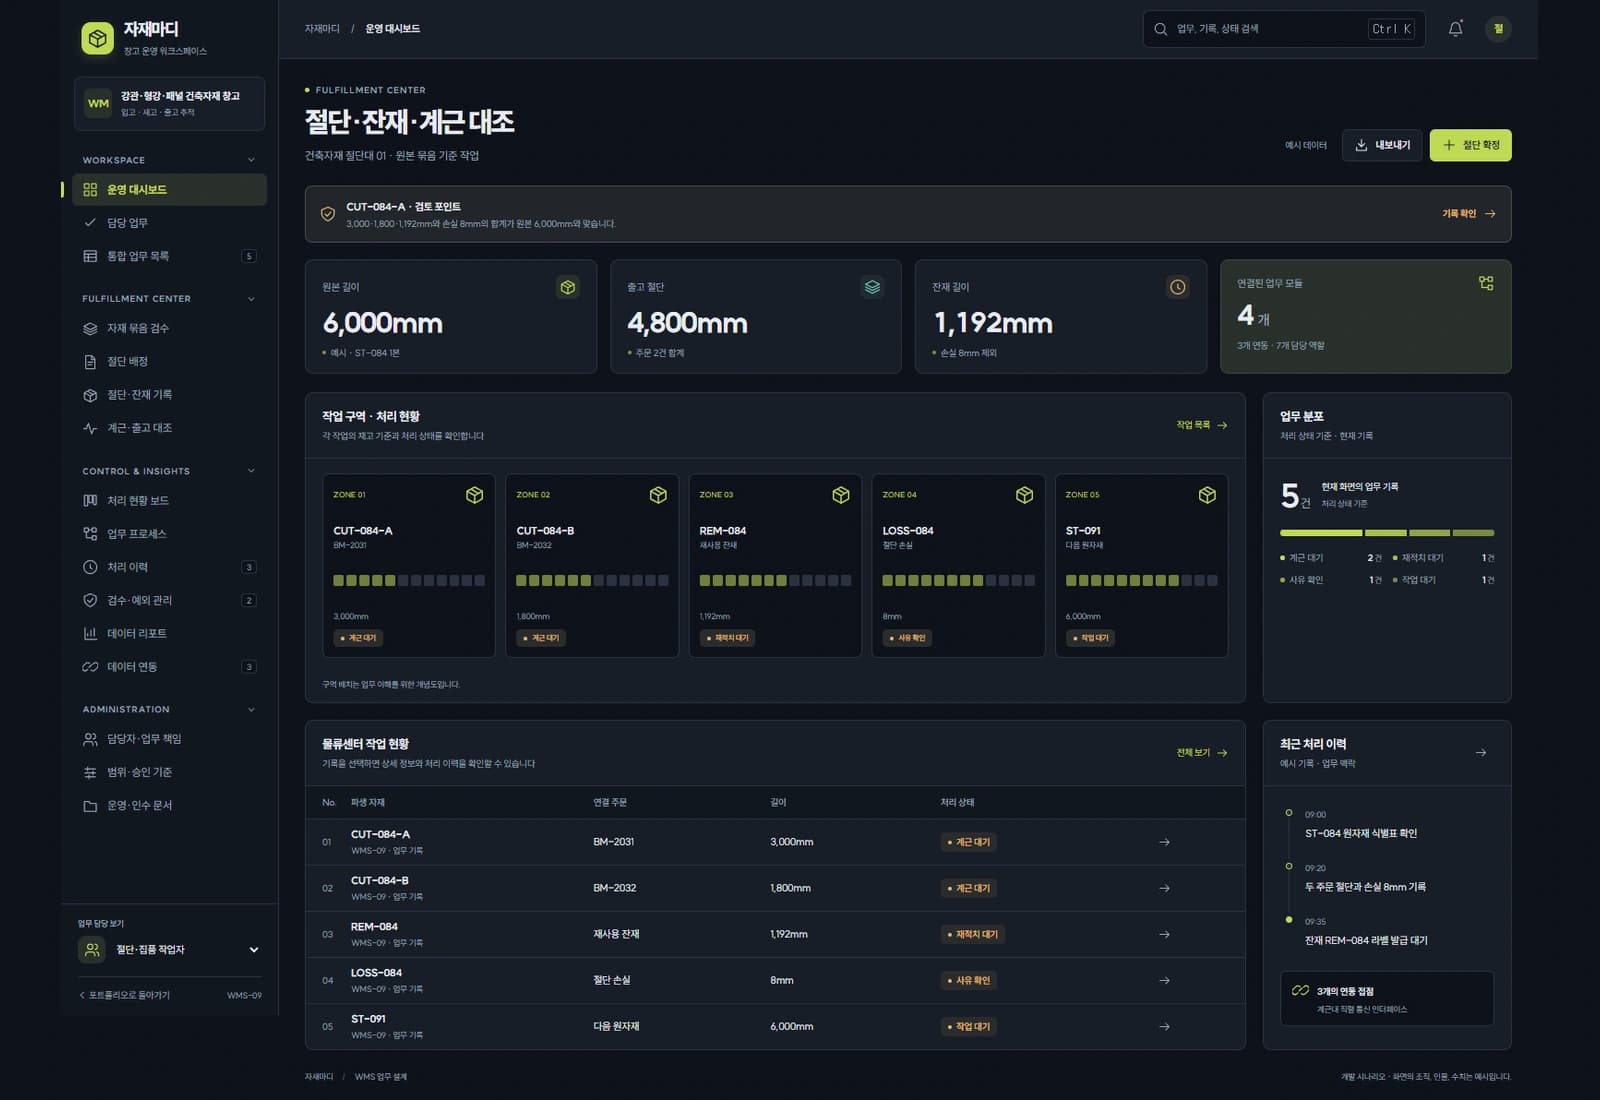Open the user avatar menu
The width and height of the screenshot is (1600, 1100).
[1498, 29]
